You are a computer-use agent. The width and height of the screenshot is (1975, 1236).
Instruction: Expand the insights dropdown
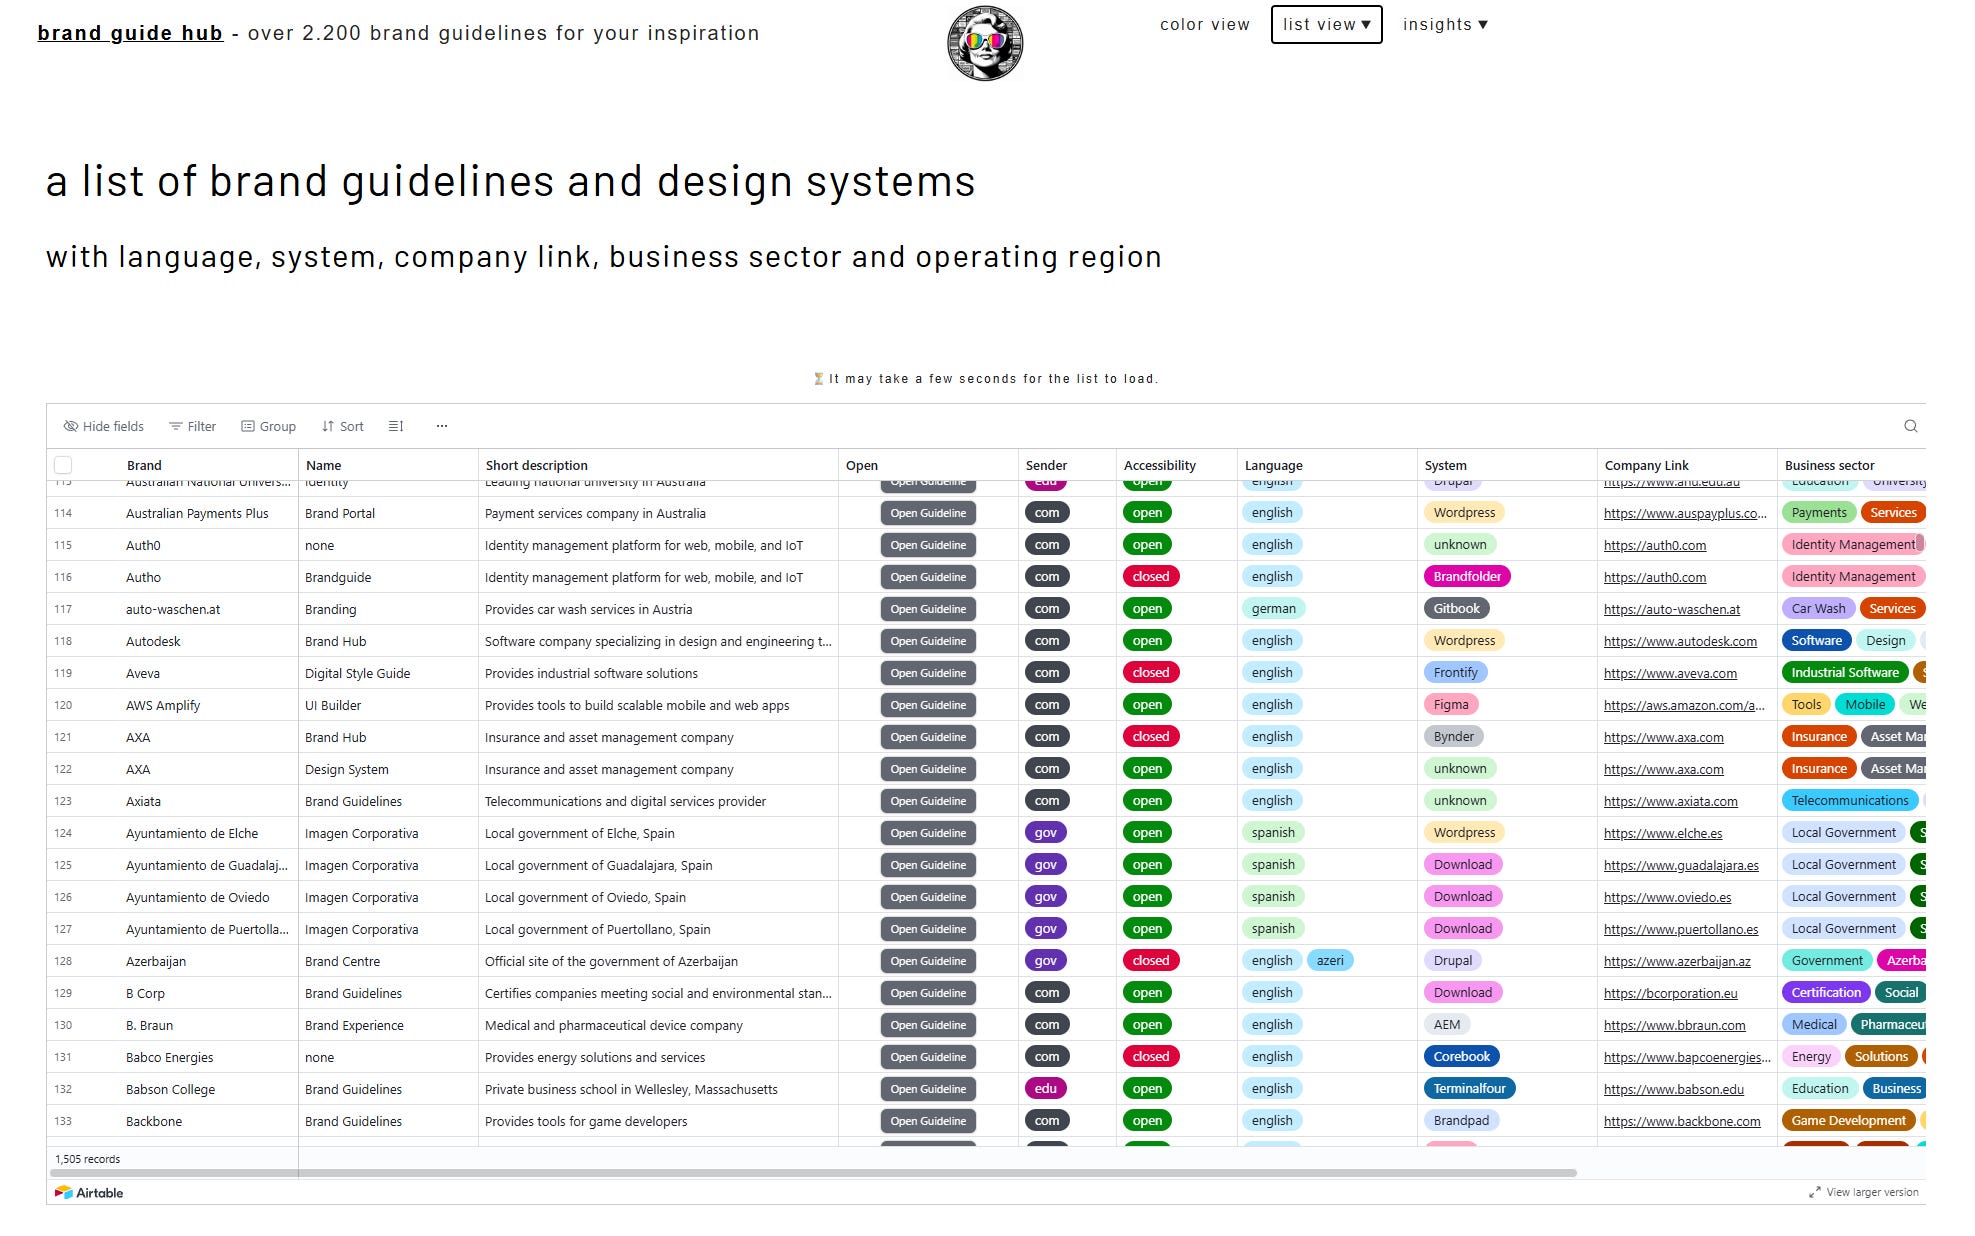[1445, 25]
